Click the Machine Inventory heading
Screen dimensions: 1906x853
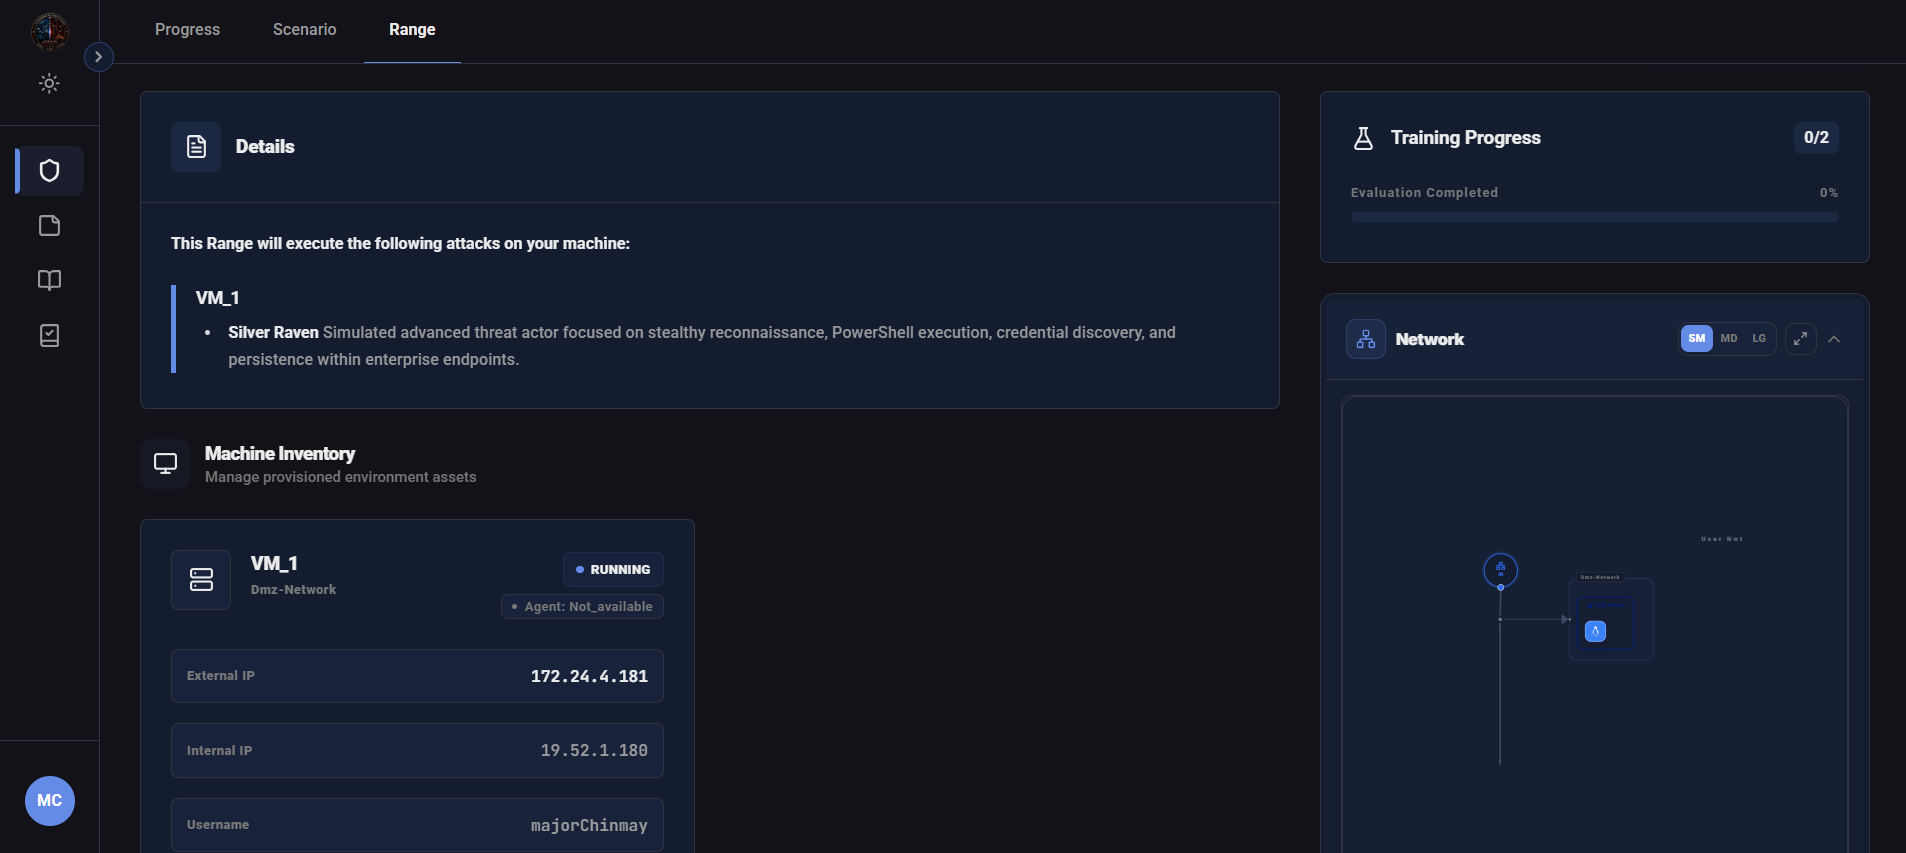point(280,454)
